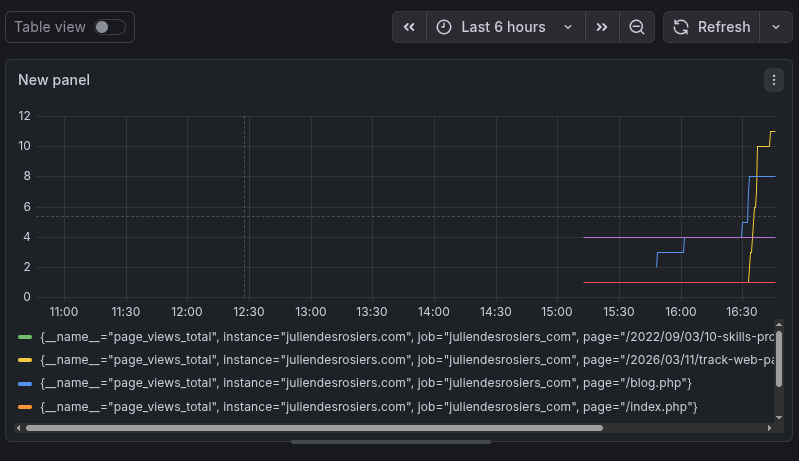
Task: Select the /index.php legend entry
Action: [x=368, y=407]
